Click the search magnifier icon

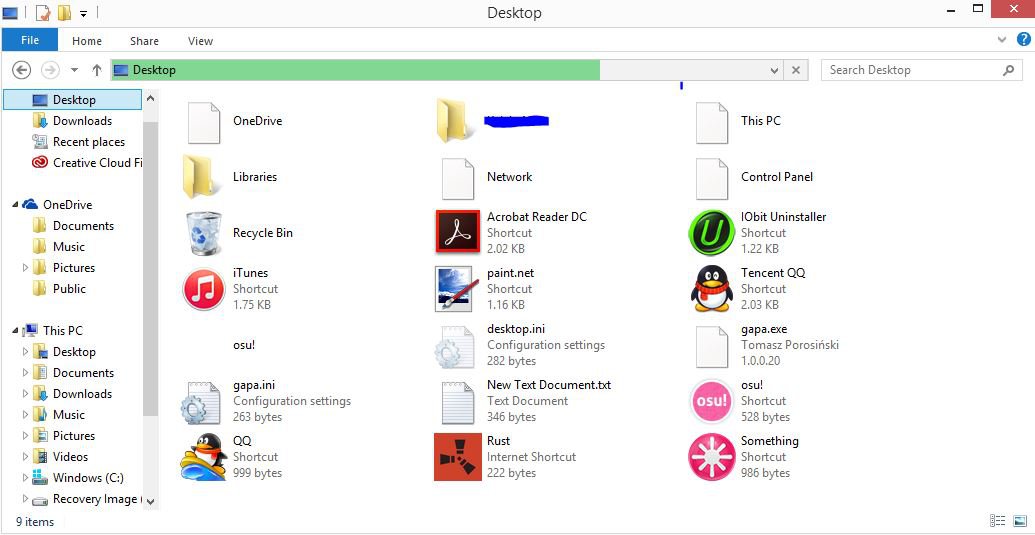pyautogui.click(x=1009, y=70)
